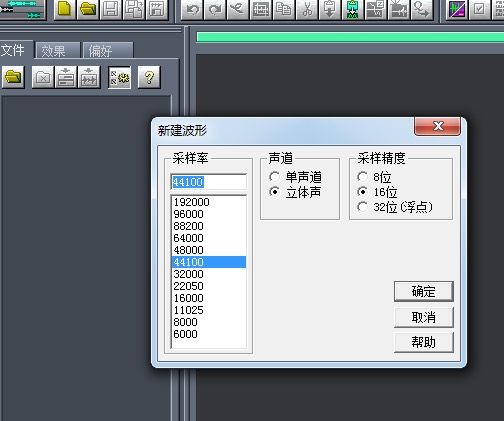
Task: Click the Save selection floppy icon
Action: [157, 9]
